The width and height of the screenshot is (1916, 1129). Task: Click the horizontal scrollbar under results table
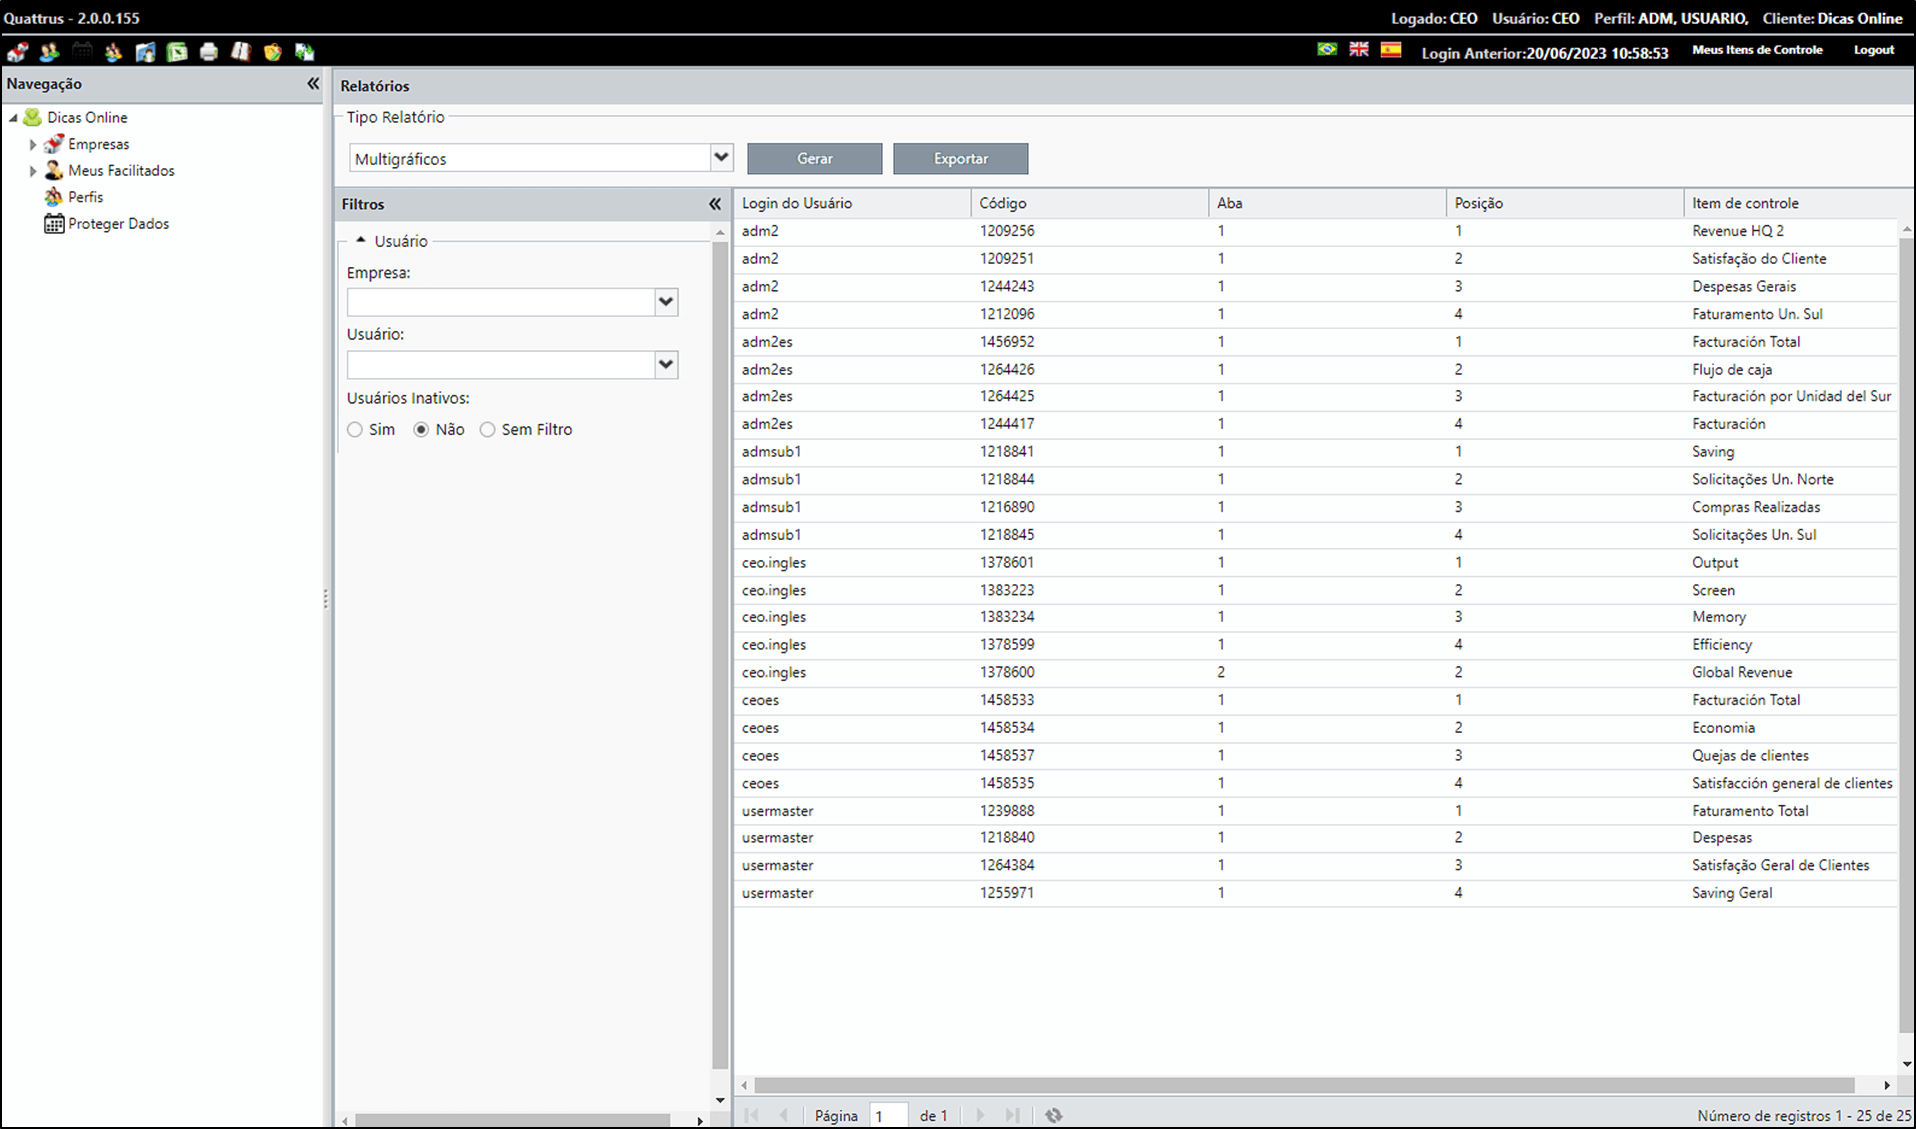1304,1085
